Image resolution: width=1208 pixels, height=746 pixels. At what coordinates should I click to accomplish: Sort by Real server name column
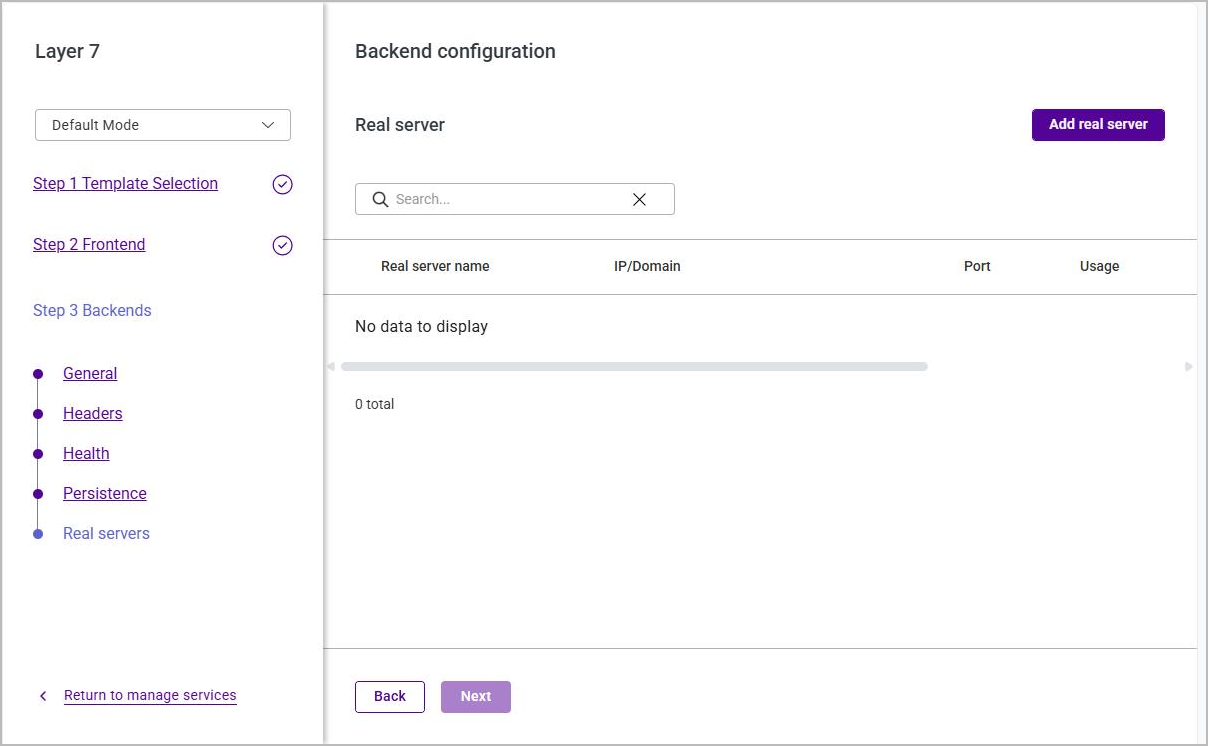435,266
